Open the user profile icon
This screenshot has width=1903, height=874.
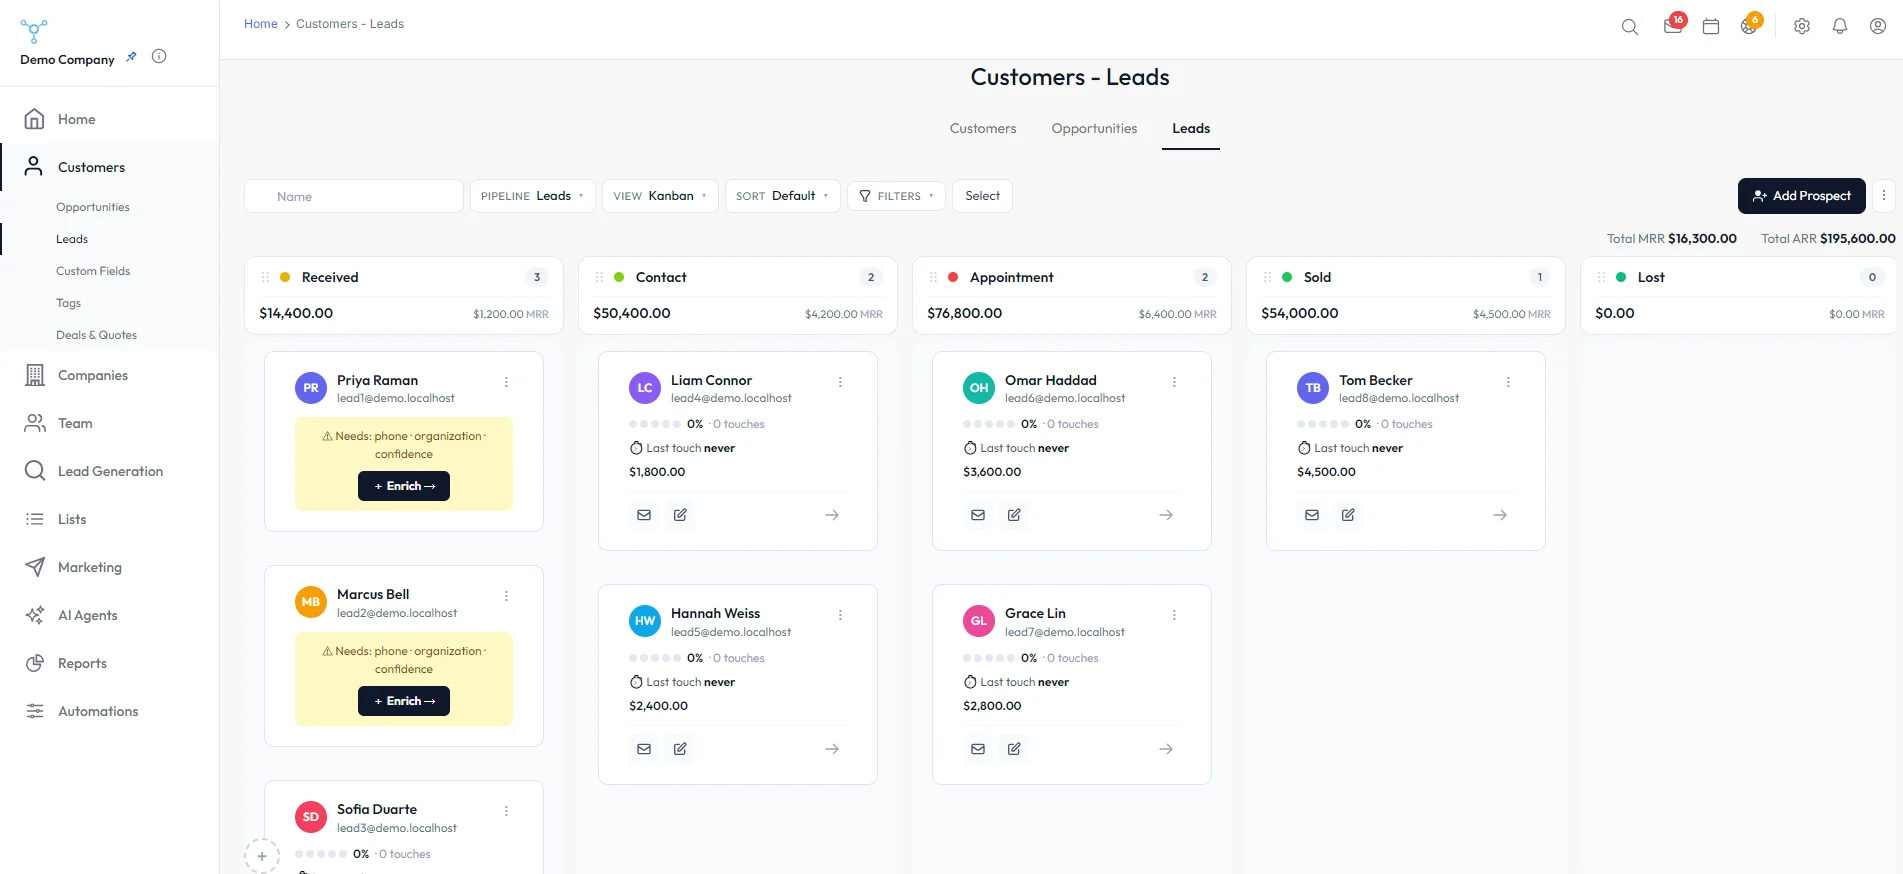[x=1878, y=27]
